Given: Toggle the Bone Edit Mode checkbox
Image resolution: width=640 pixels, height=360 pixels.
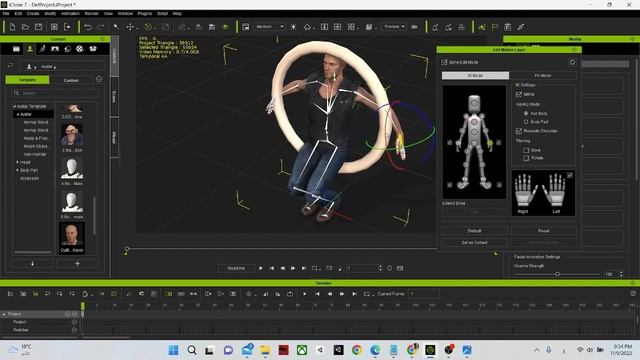Looking at the screenshot, I should 444,62.
